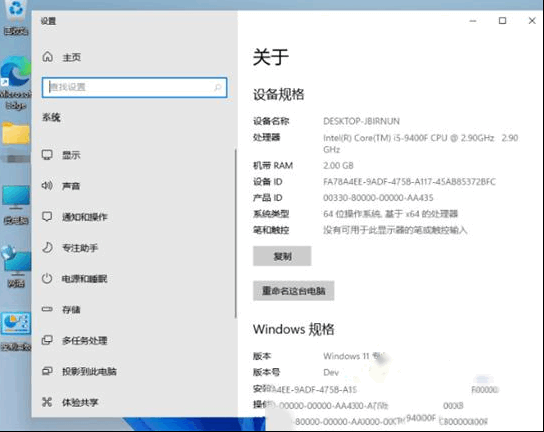Click the 多任务处理 icon

pyautogui.click(x=47, y=340)
